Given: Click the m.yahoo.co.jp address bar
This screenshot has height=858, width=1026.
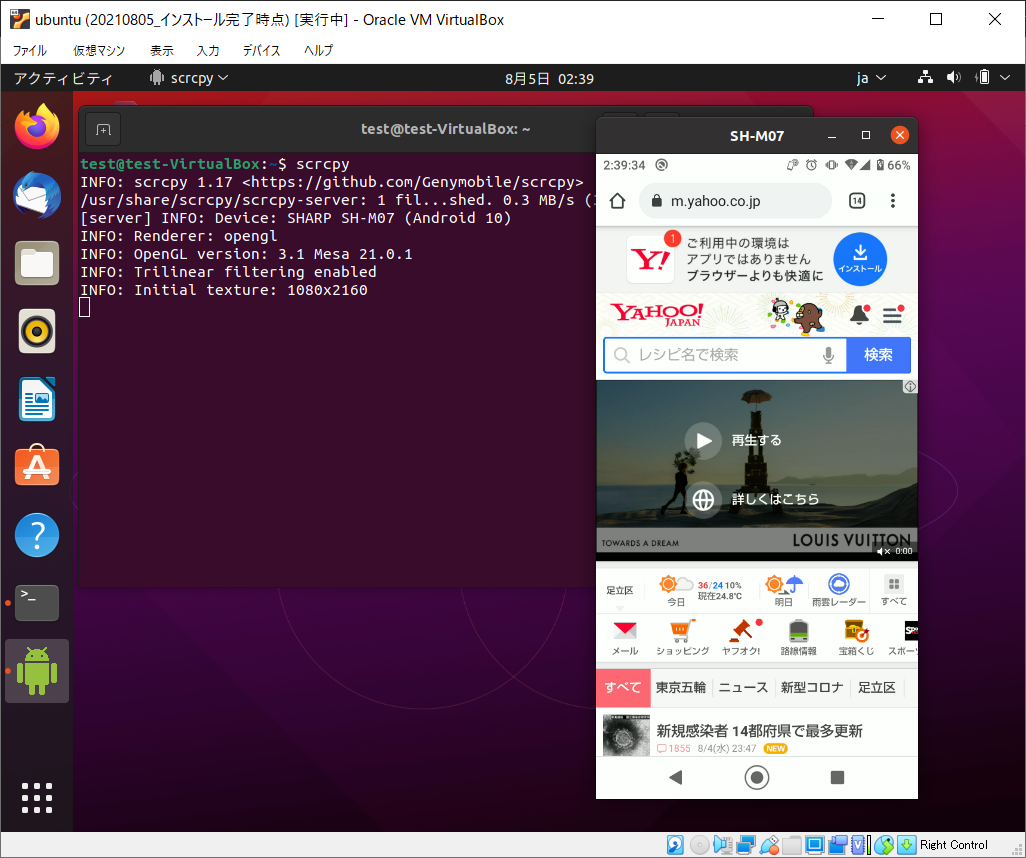Looking at the screenshot, I should click(x=735, y=201).
